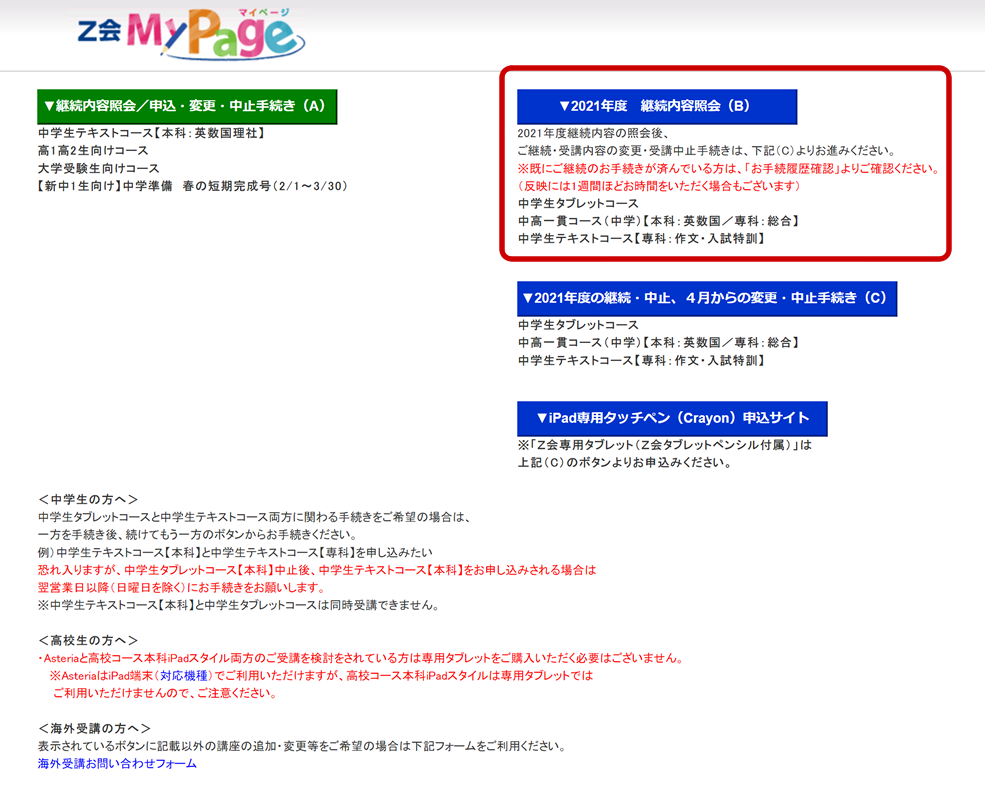Screen dimensions: 985x785
Task: Click line 表示されているボタンに記載以外の講座
Action: (x=303, y=745)
